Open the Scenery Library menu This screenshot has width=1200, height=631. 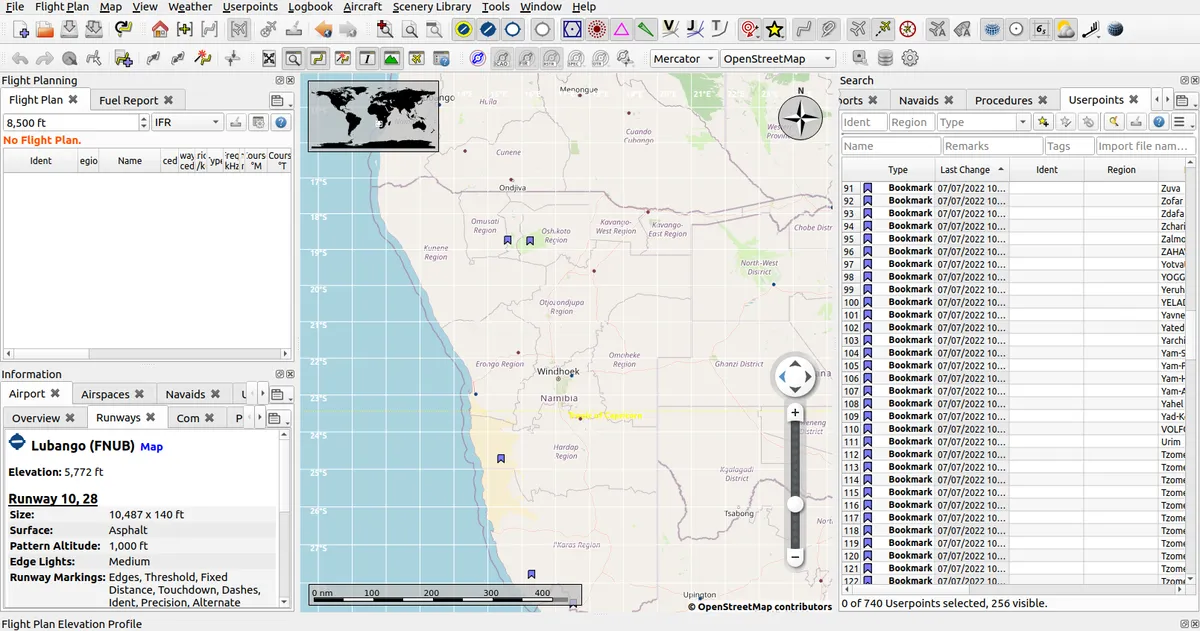431,7
